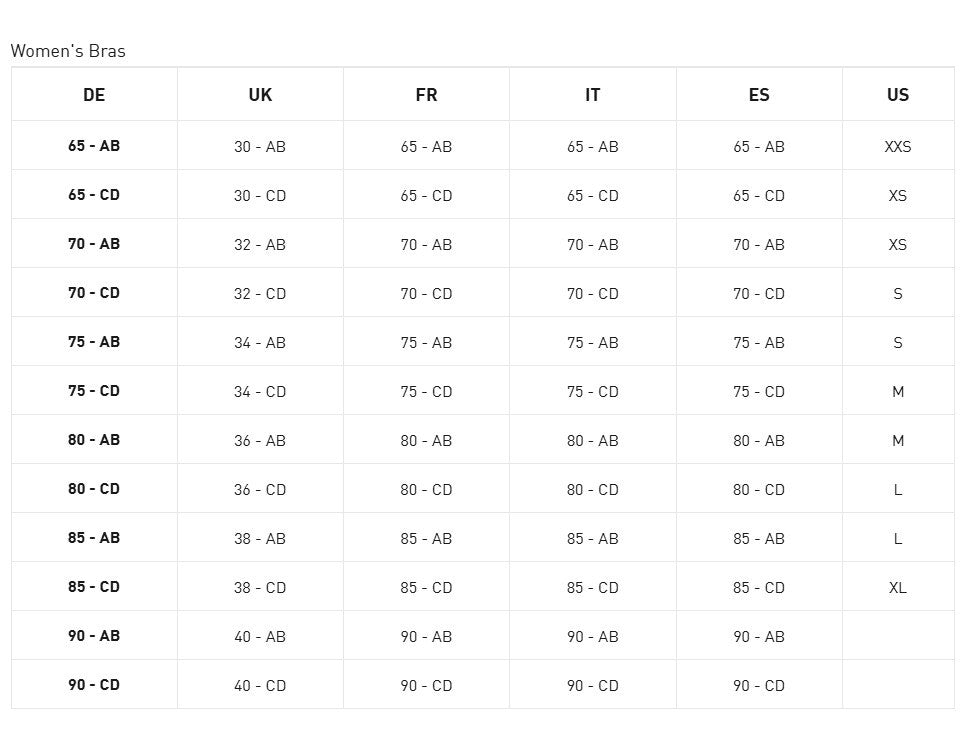This screenshot has height=736, width=979.
Task: Click the Women's Bras table title
Action: click(x=68, y=51)
